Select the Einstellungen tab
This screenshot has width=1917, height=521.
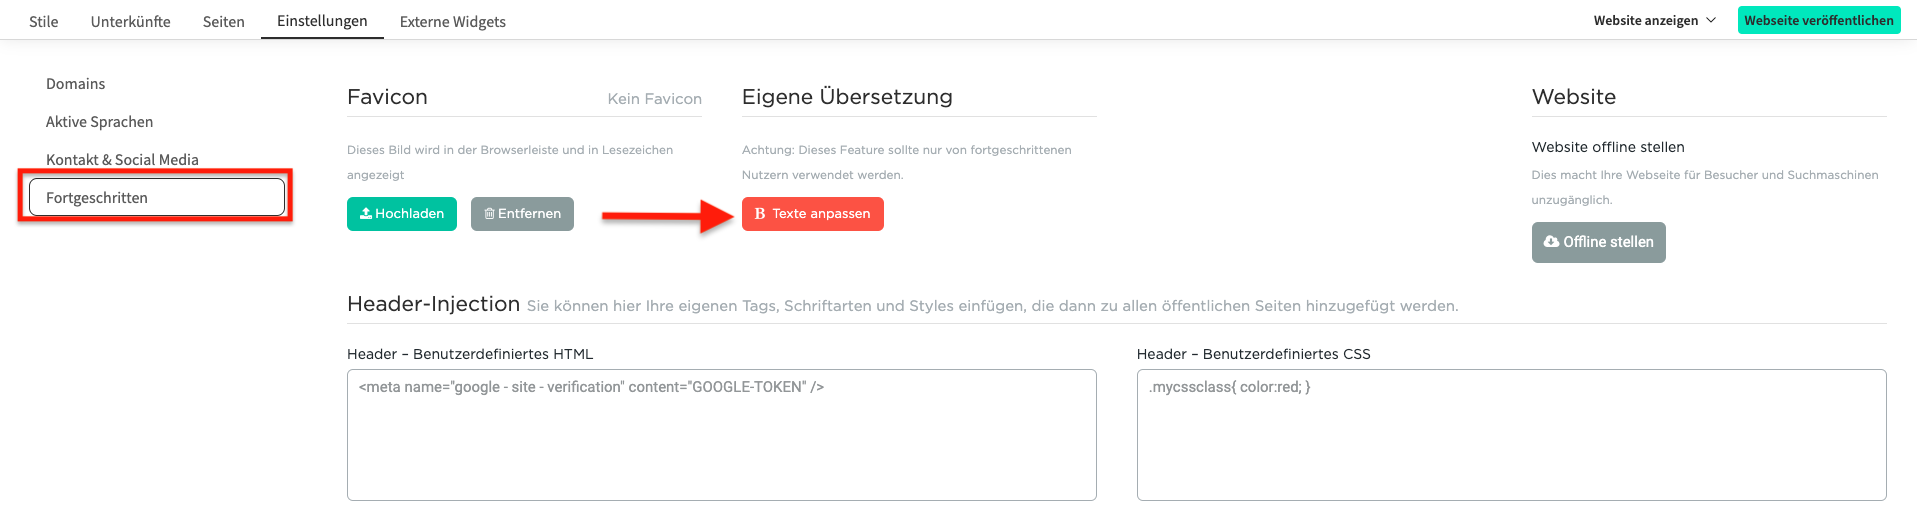[322, 20]
